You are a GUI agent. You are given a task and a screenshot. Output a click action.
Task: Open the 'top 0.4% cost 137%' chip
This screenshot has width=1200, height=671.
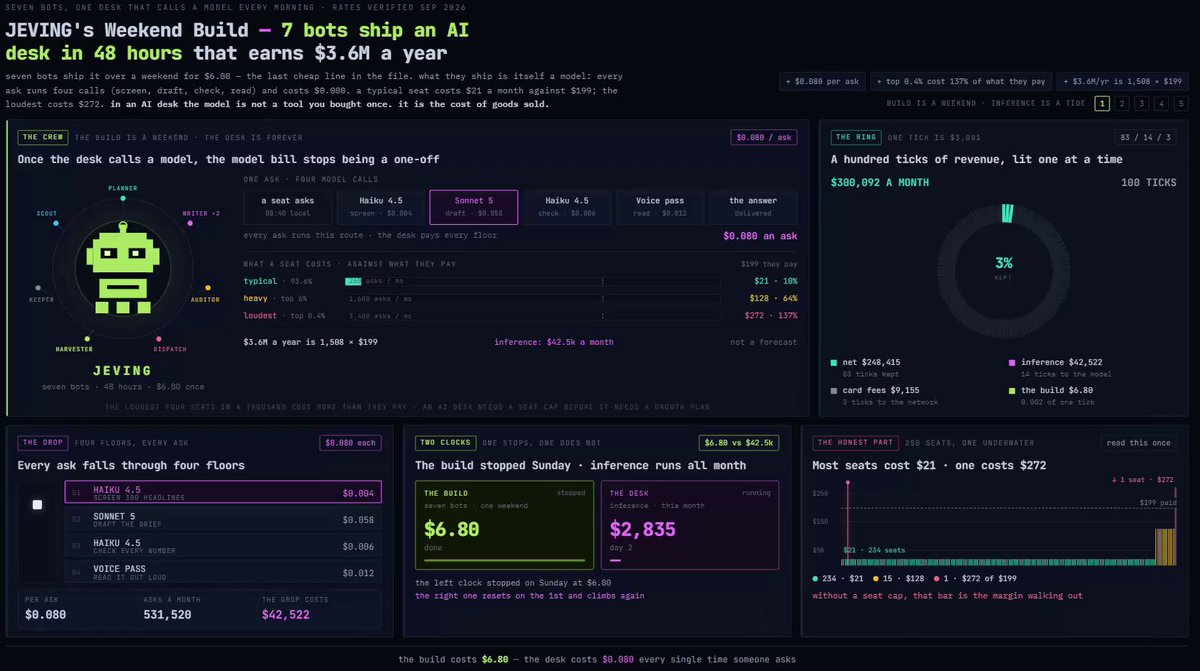pyautogui.click(x=960, y=82)
